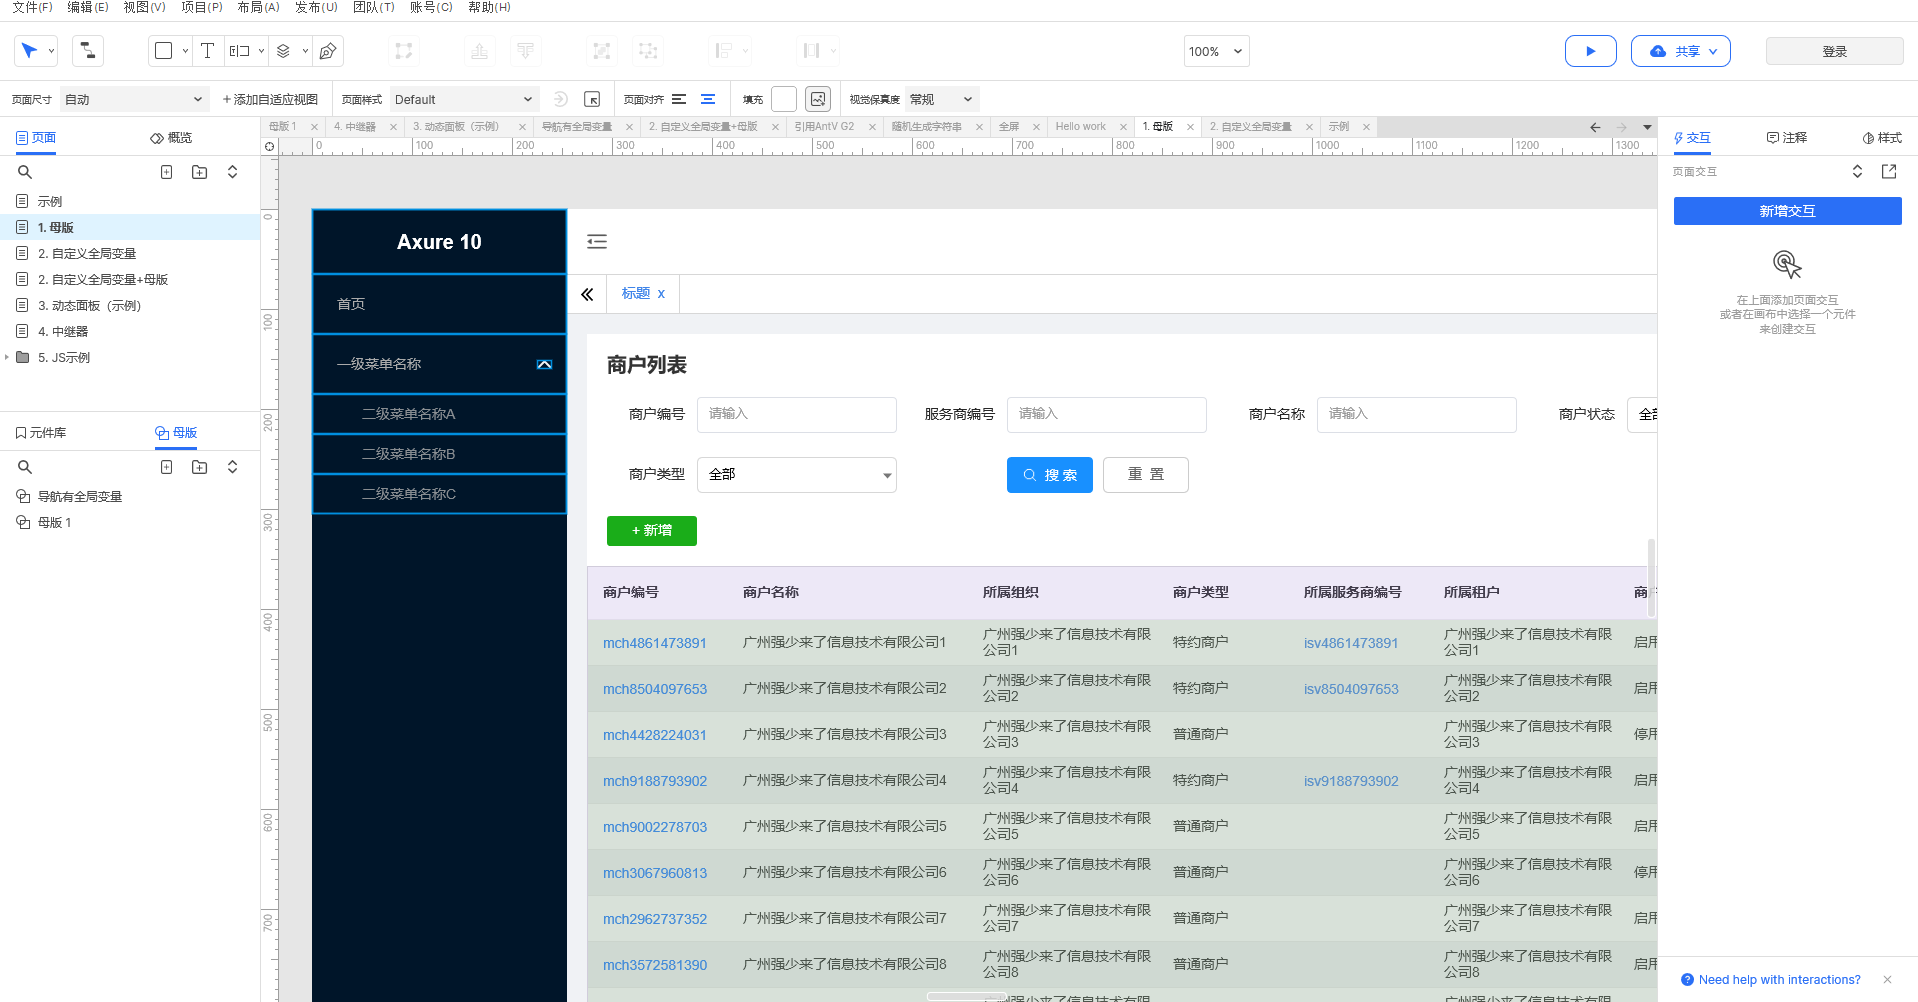
Task: Set page alignment to center
Action: tap(708, 99)
